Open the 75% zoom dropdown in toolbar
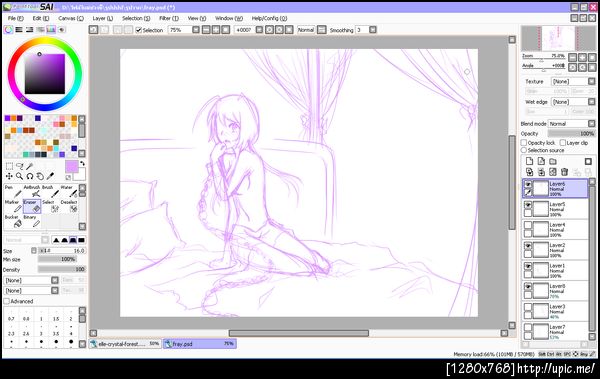 coord(196,29)
